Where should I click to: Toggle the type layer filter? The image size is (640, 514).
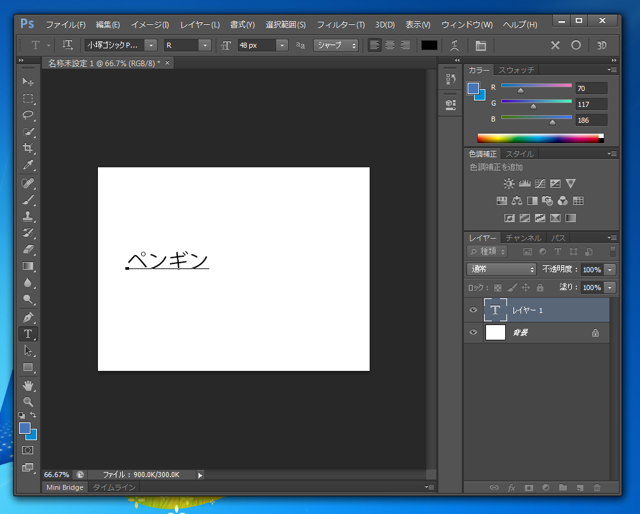pos(558,251)
